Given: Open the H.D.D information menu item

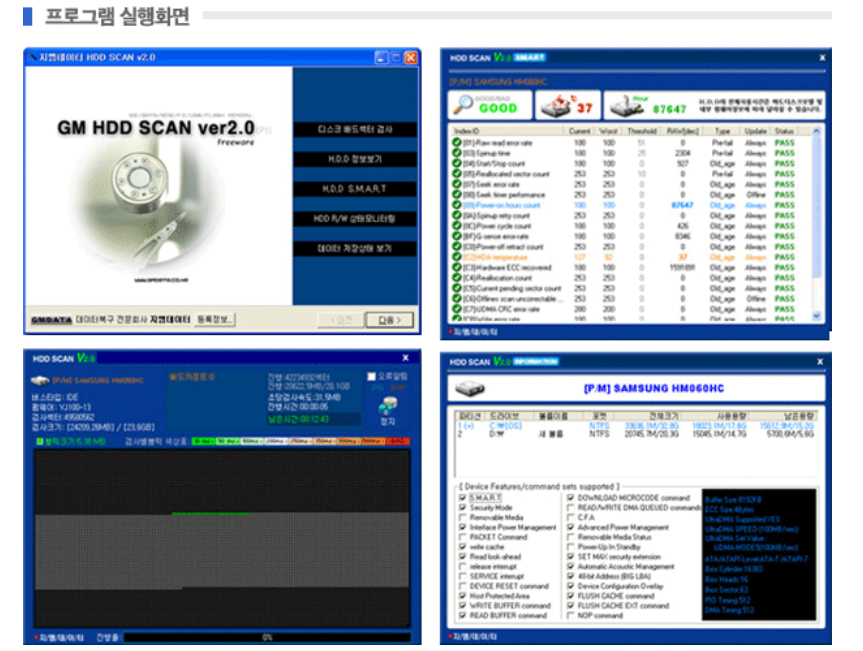Looking at the screenshot, I should coord(355,159).
